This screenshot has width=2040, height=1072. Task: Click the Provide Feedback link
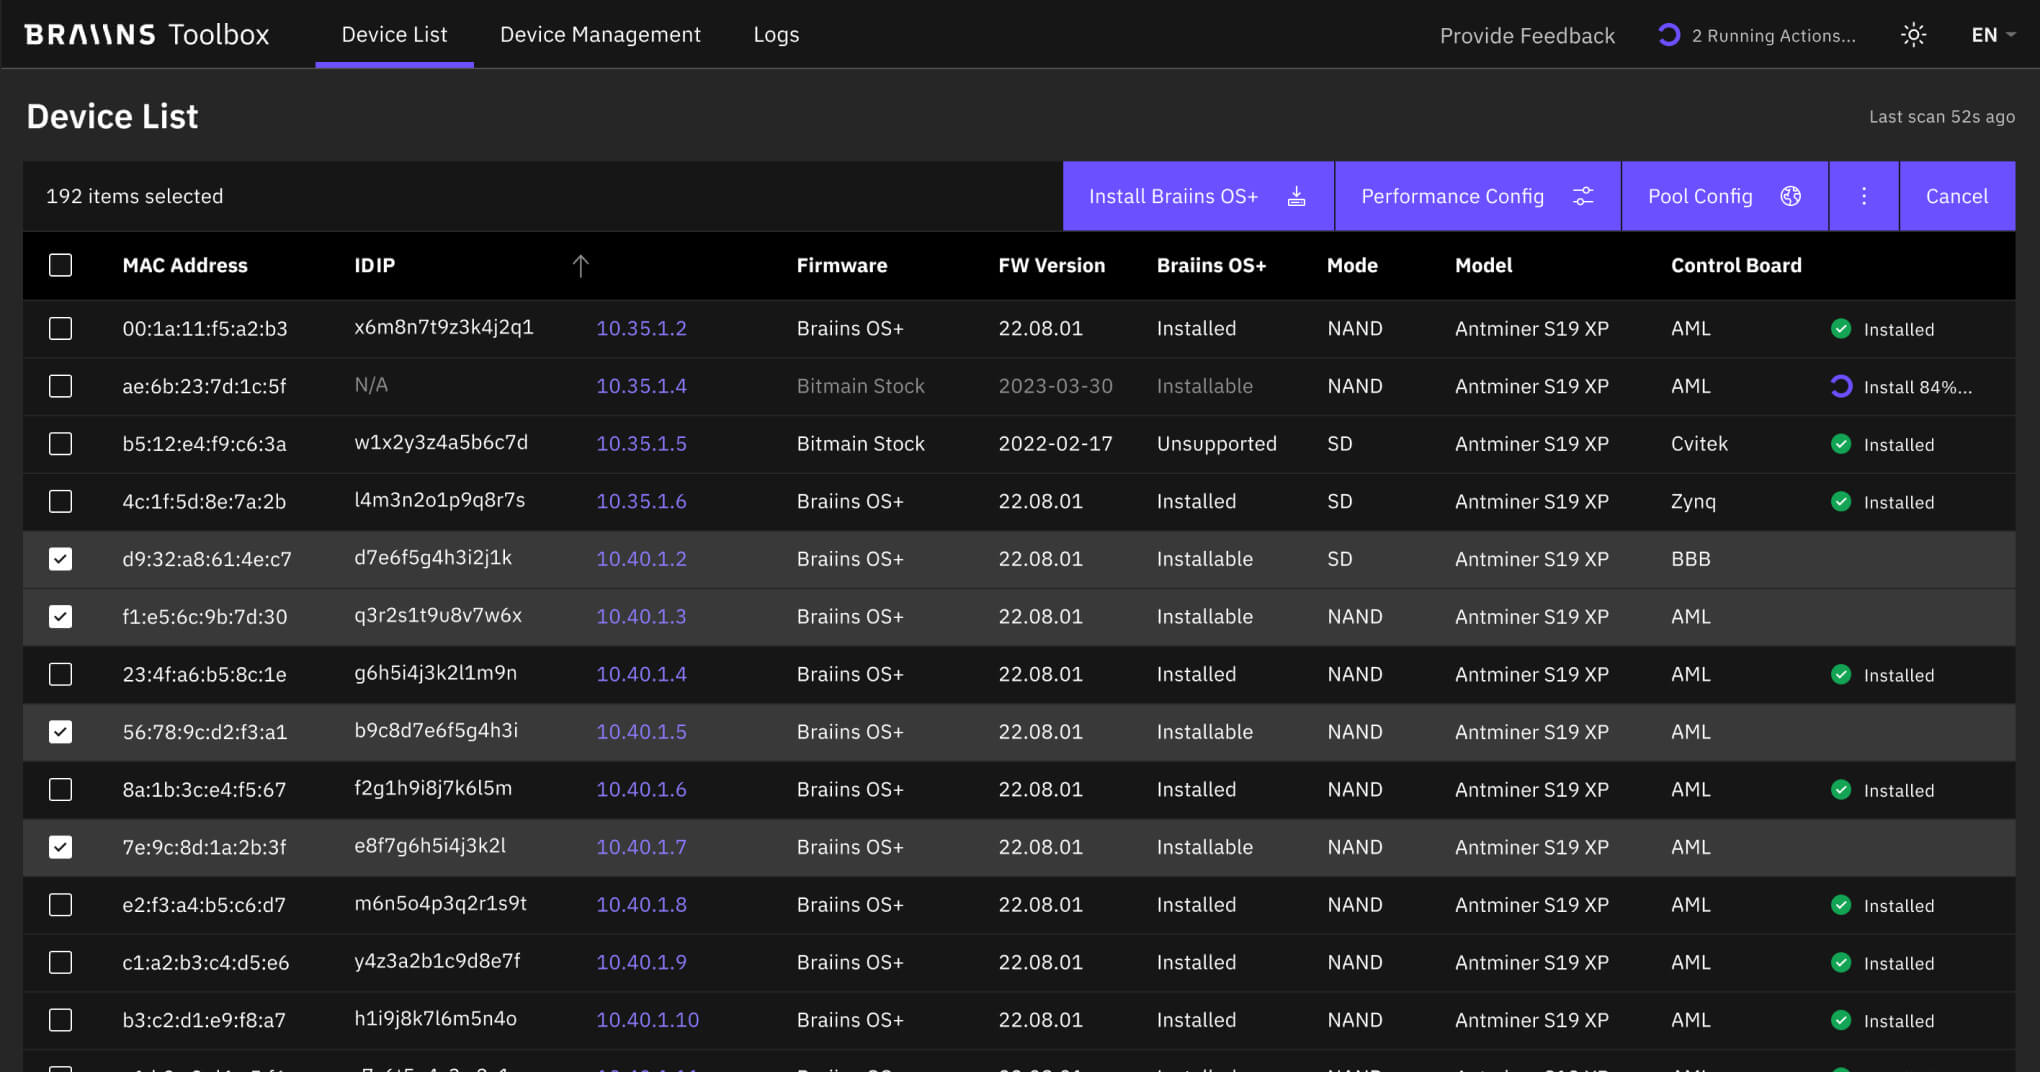pos(1527,36)
